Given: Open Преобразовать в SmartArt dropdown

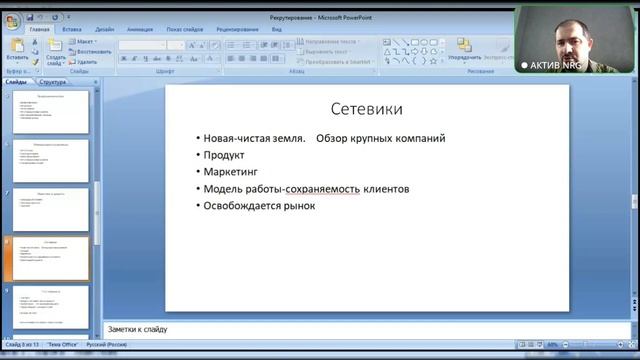Looking at the screenshot, I should 336,62.
